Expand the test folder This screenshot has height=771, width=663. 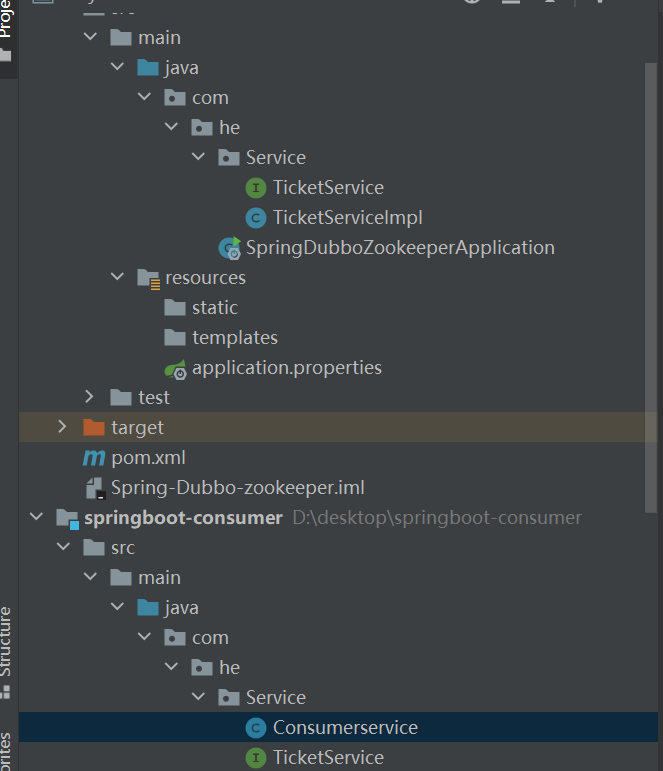click(x=91, y=398)
